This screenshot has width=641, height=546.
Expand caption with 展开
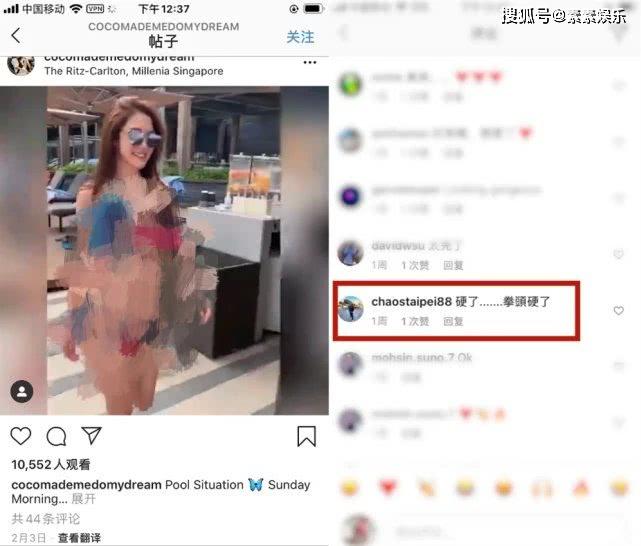[83, 499]
